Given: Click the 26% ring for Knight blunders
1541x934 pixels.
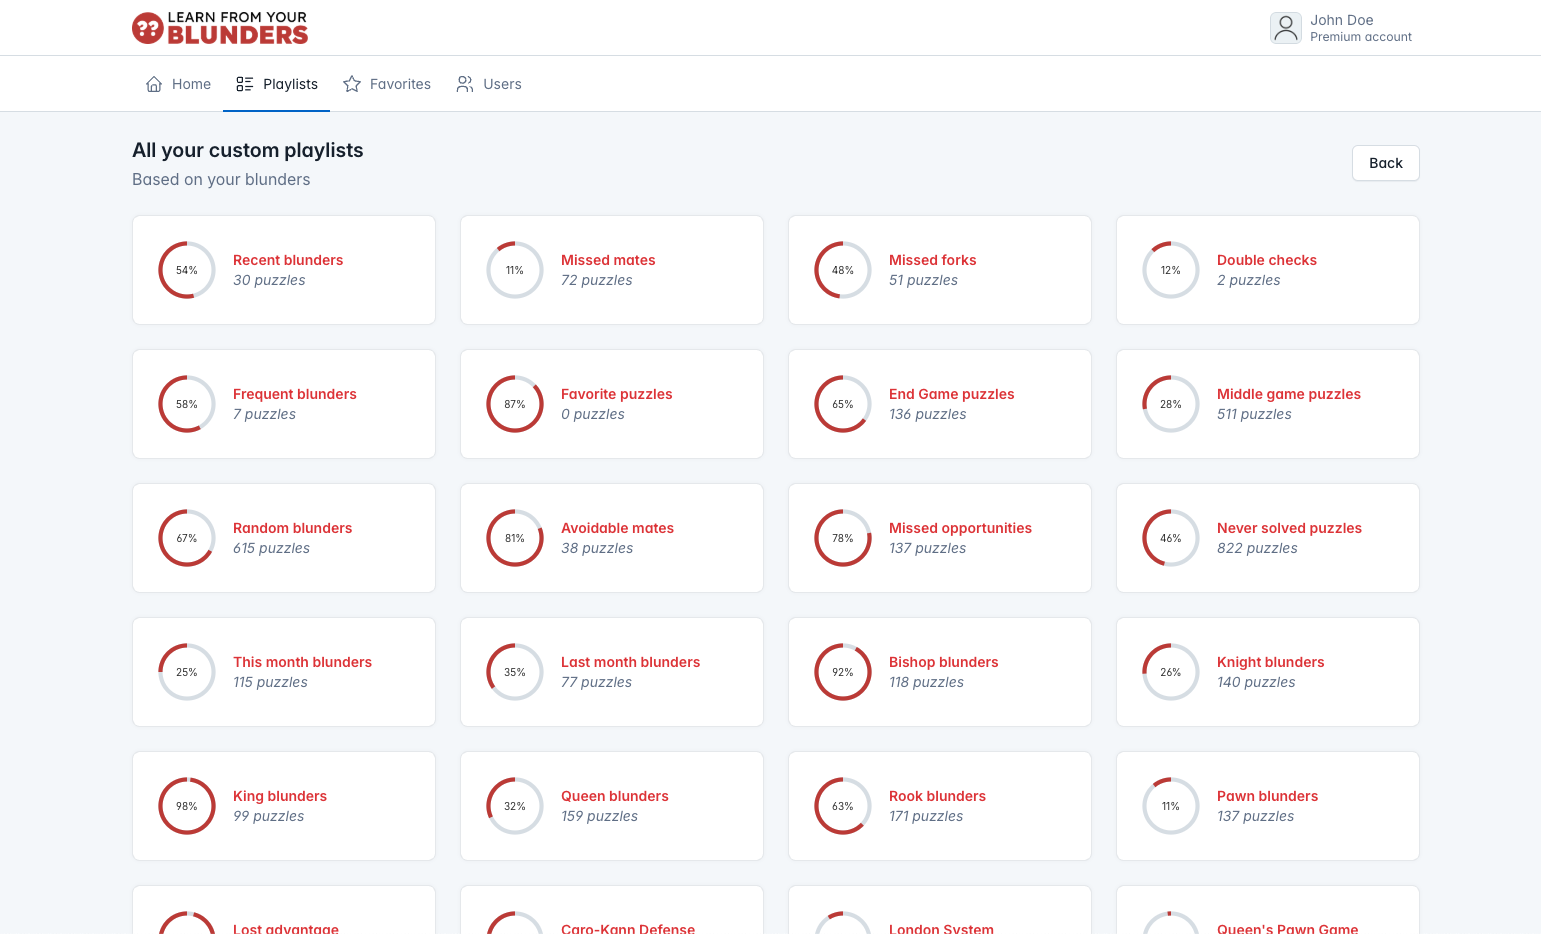Looking at the screenshot, I should pyautogui.click(x=1171, y=672).
